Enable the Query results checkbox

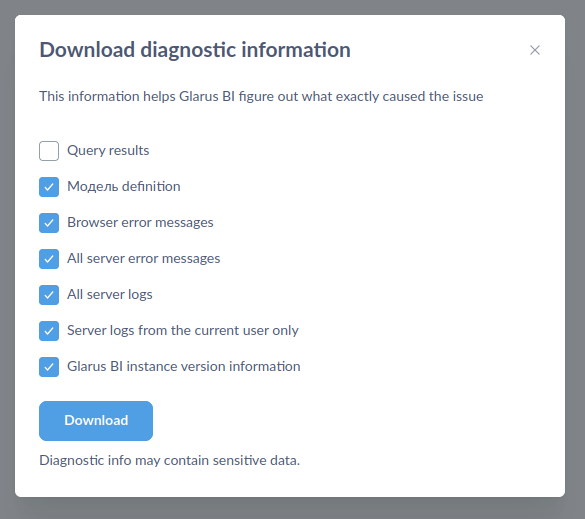pos(49,151)
